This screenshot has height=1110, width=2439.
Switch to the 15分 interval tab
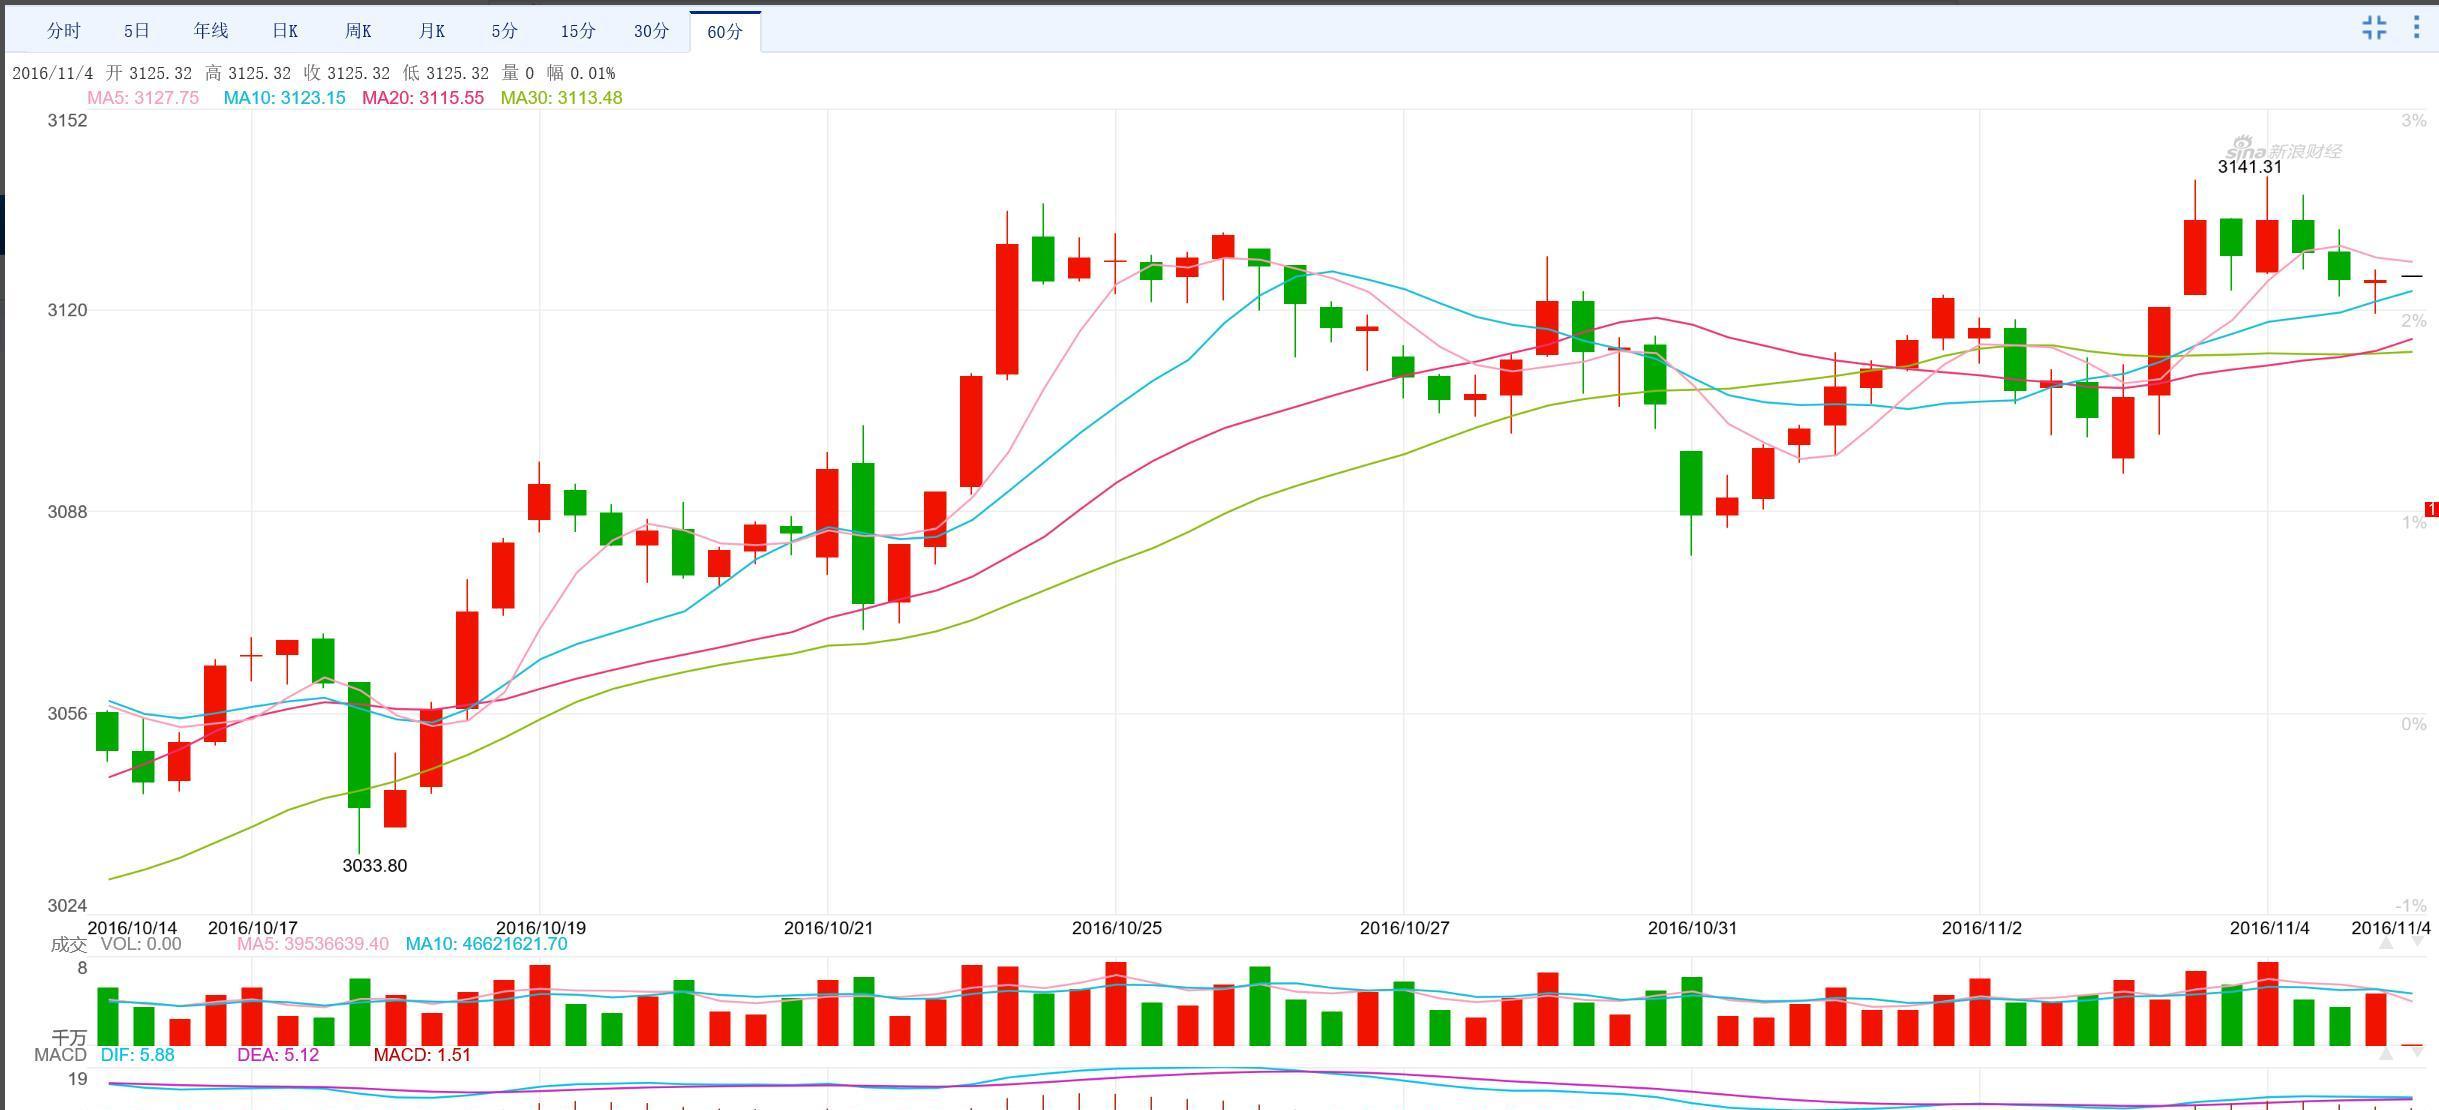click(x=578, y=31)
